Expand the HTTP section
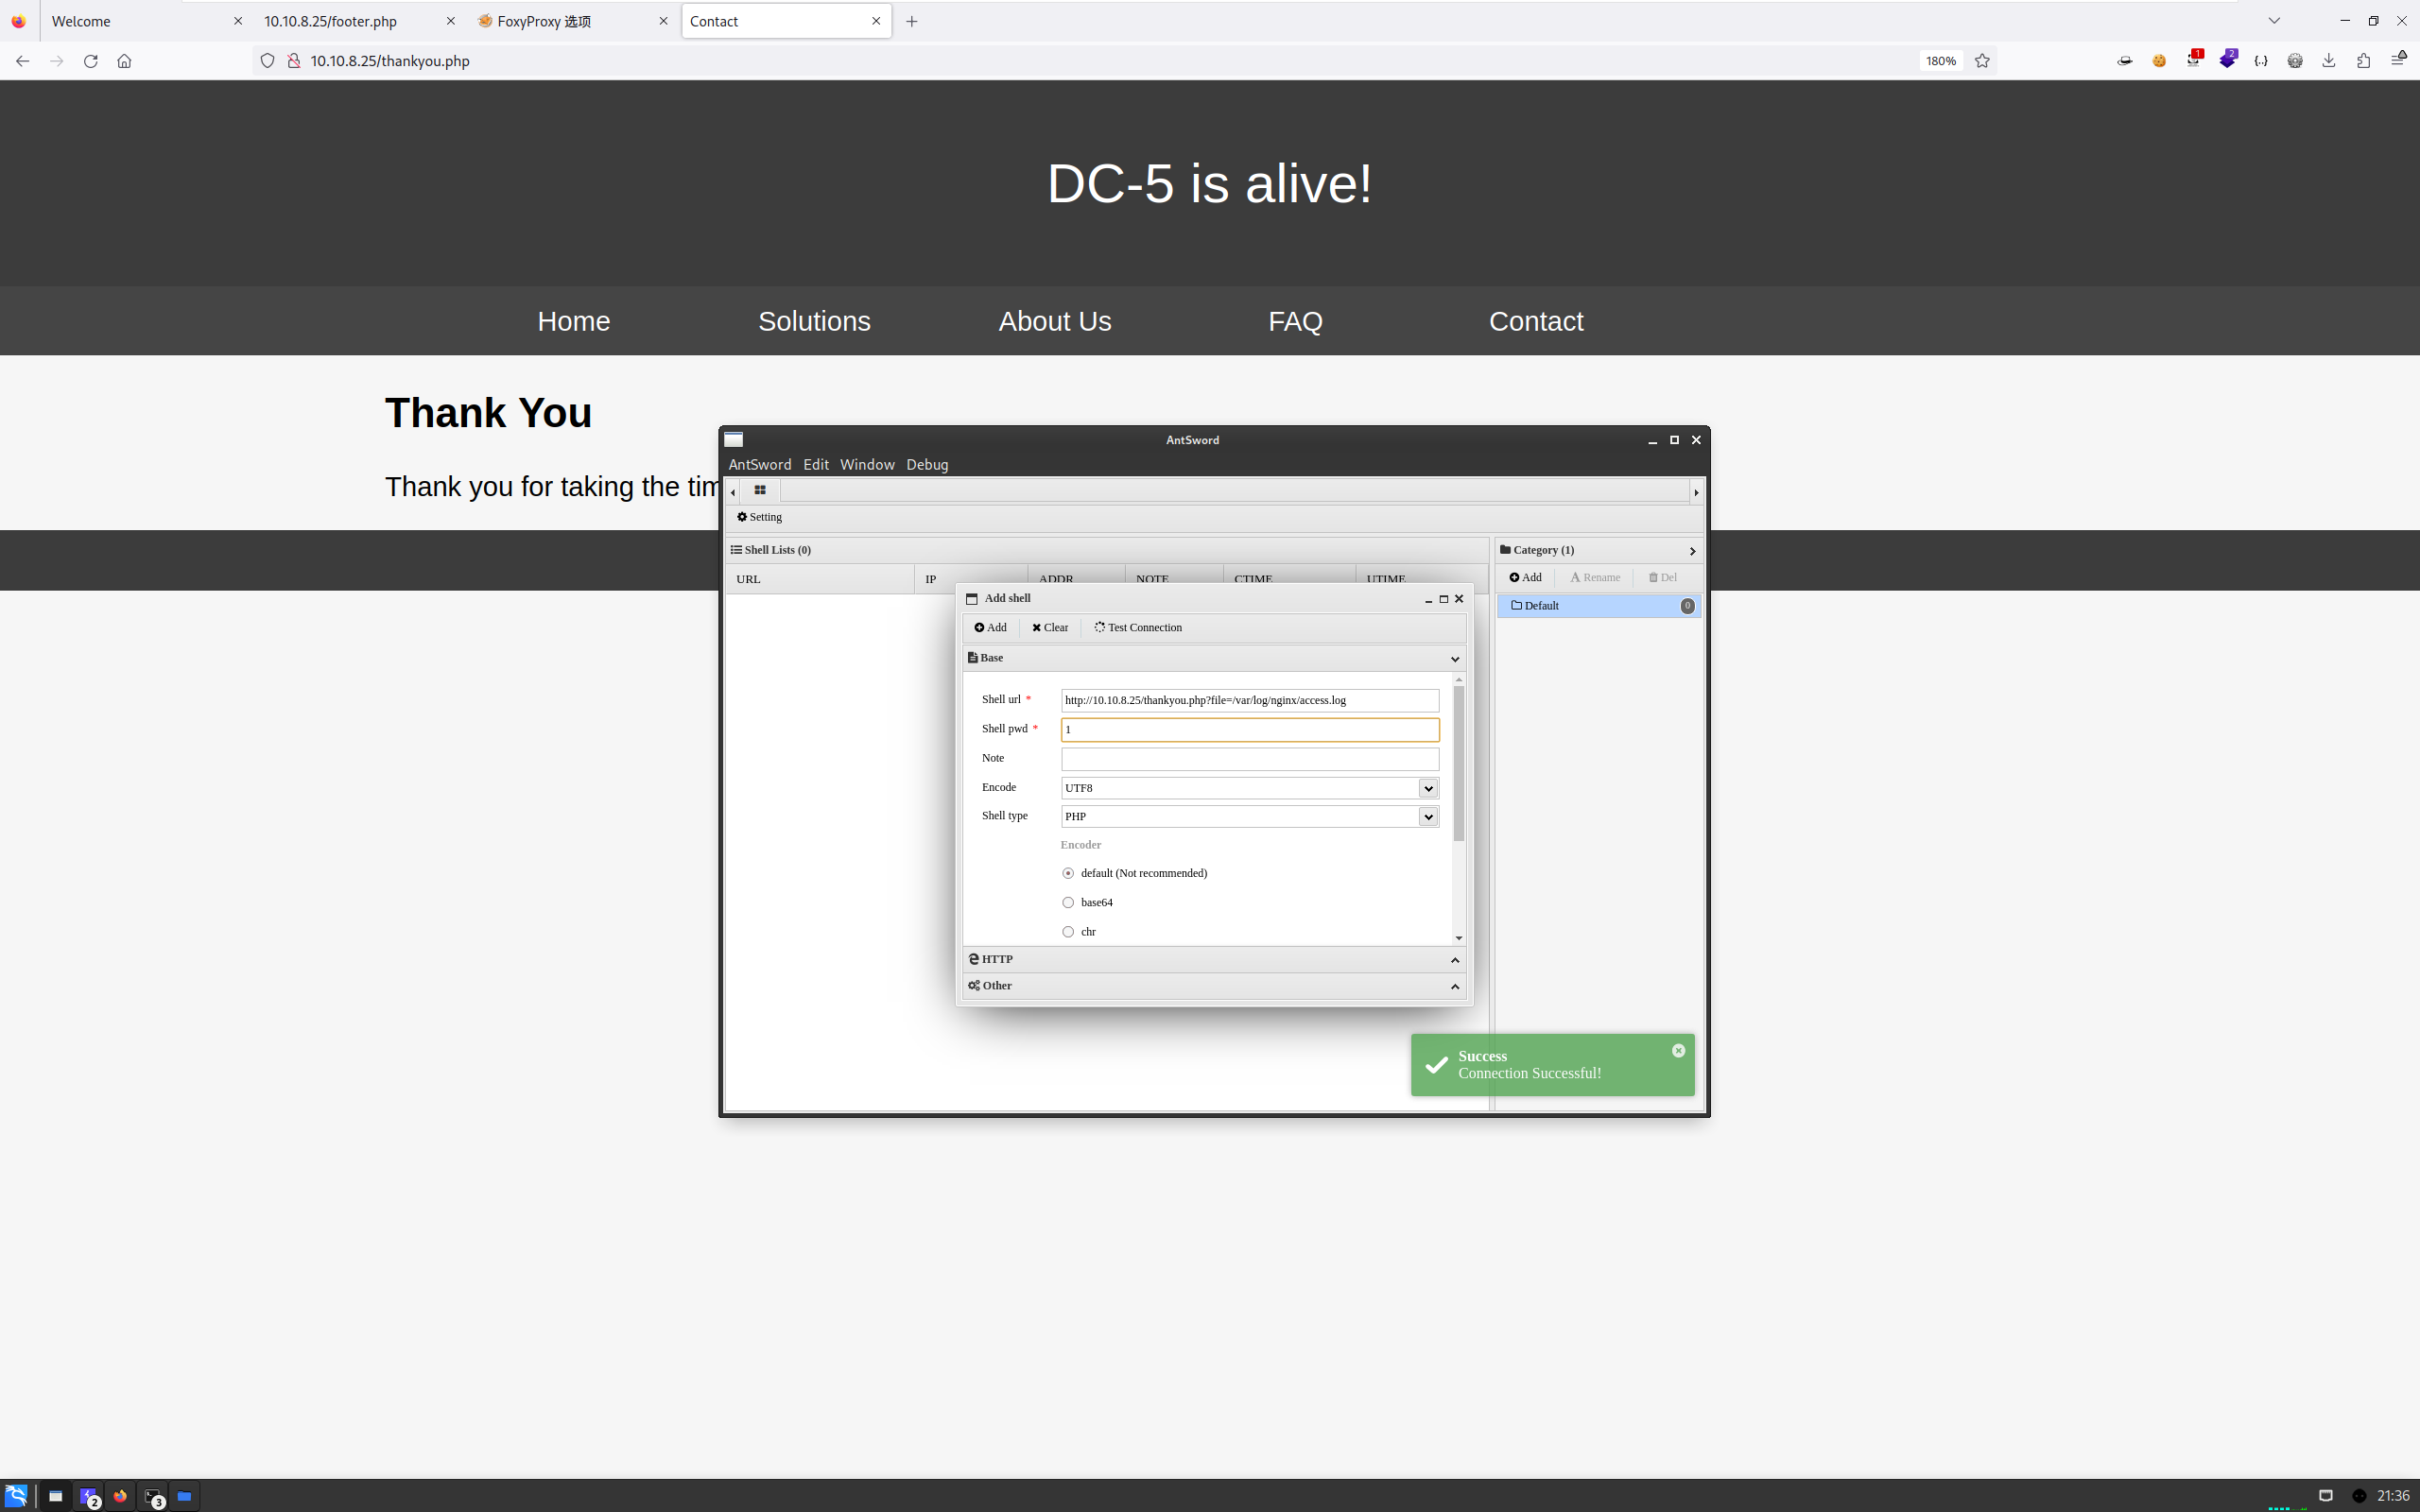The image size is (2420, 1512). pos(1455,960)
